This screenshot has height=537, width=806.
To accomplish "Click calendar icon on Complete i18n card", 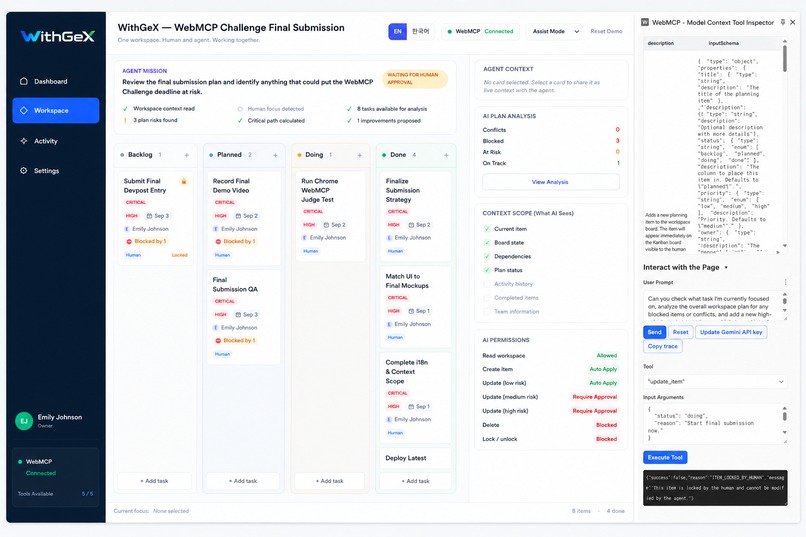I will point(411,406).
